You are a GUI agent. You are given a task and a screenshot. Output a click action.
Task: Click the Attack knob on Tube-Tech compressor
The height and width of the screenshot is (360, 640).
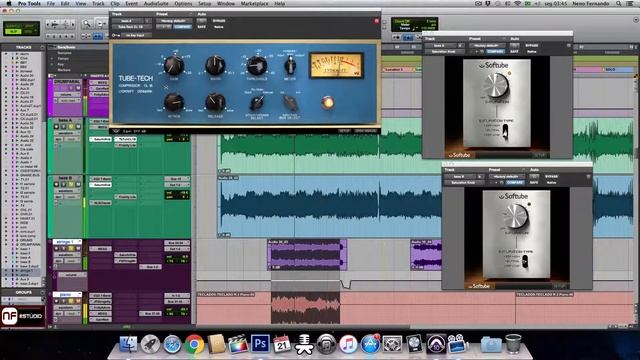click(174, 102)
